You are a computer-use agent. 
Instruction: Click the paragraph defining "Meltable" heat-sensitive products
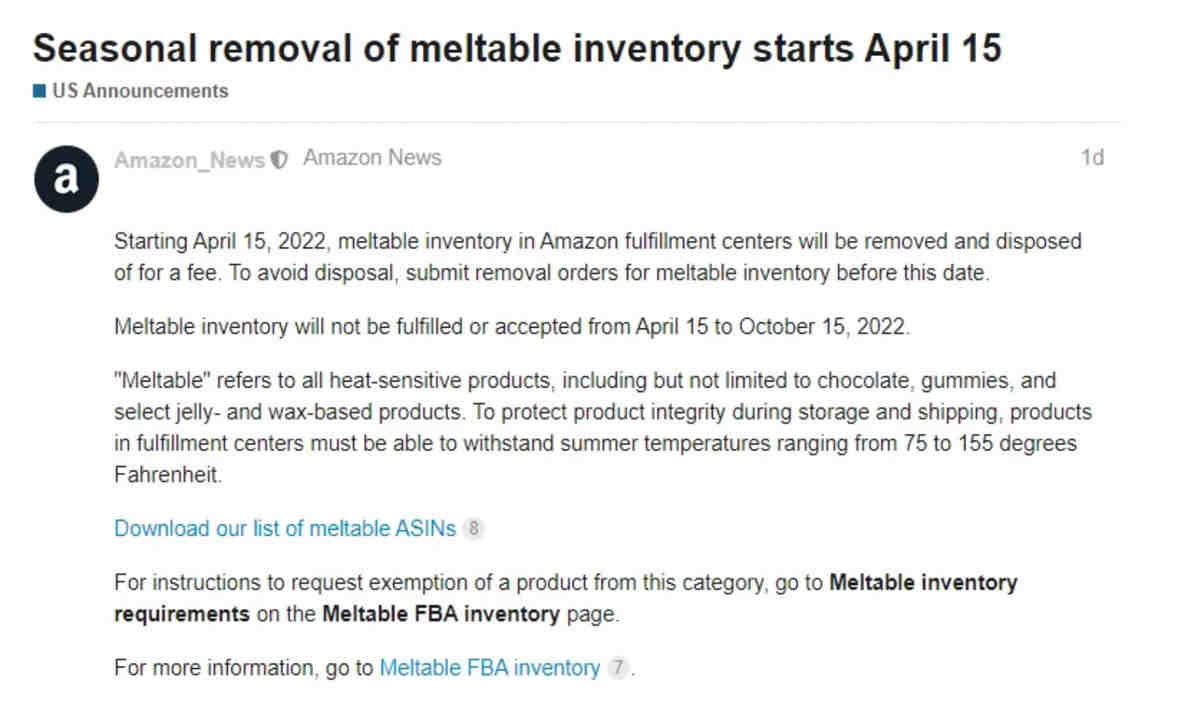(x=603, y=428)
